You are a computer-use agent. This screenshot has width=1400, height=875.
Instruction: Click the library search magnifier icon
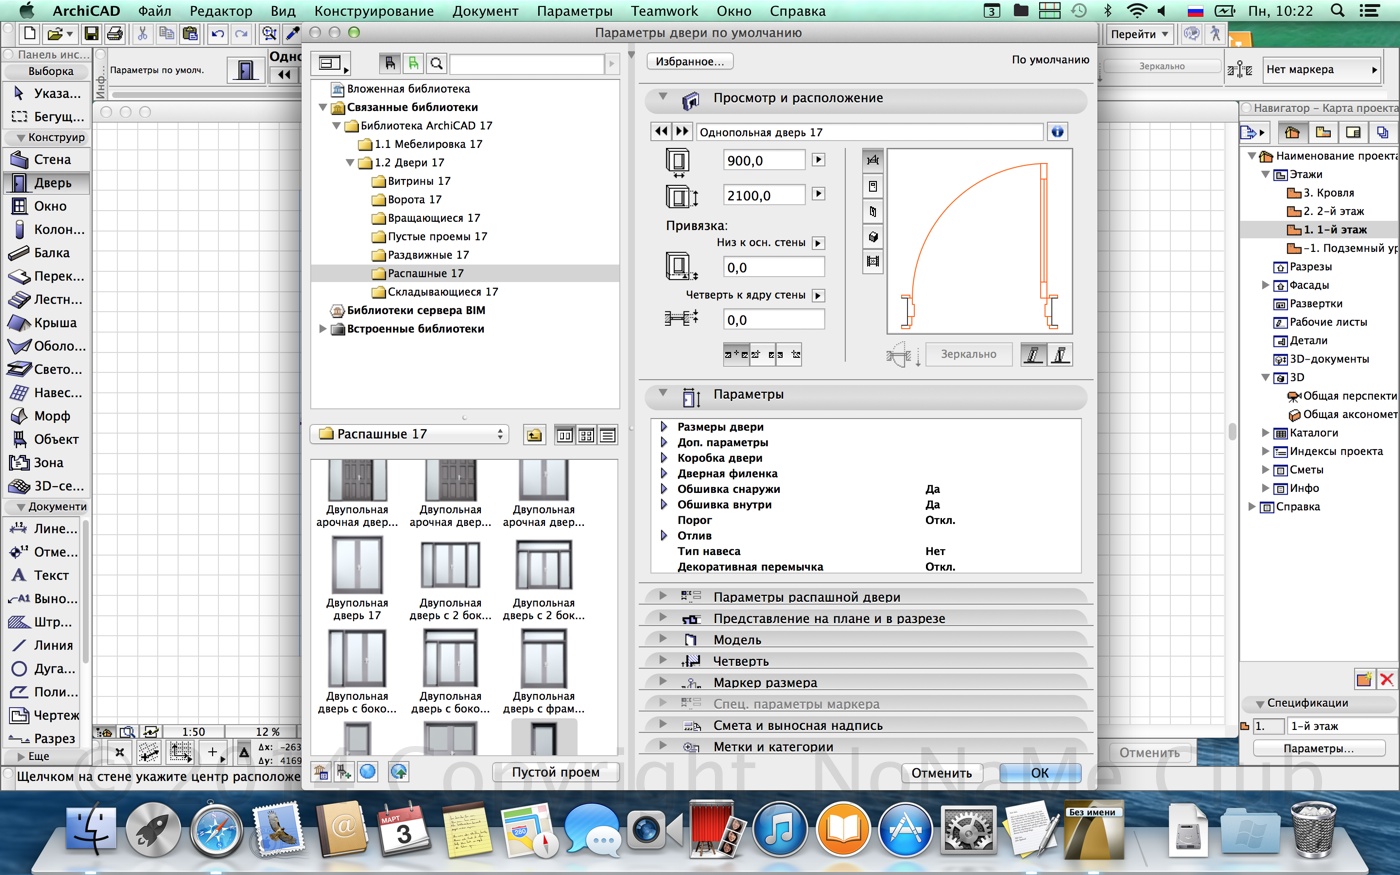437,63
